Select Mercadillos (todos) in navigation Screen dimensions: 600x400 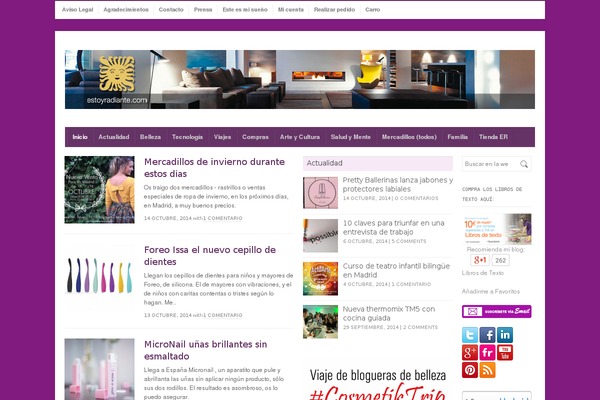click(x=409, y=137)
